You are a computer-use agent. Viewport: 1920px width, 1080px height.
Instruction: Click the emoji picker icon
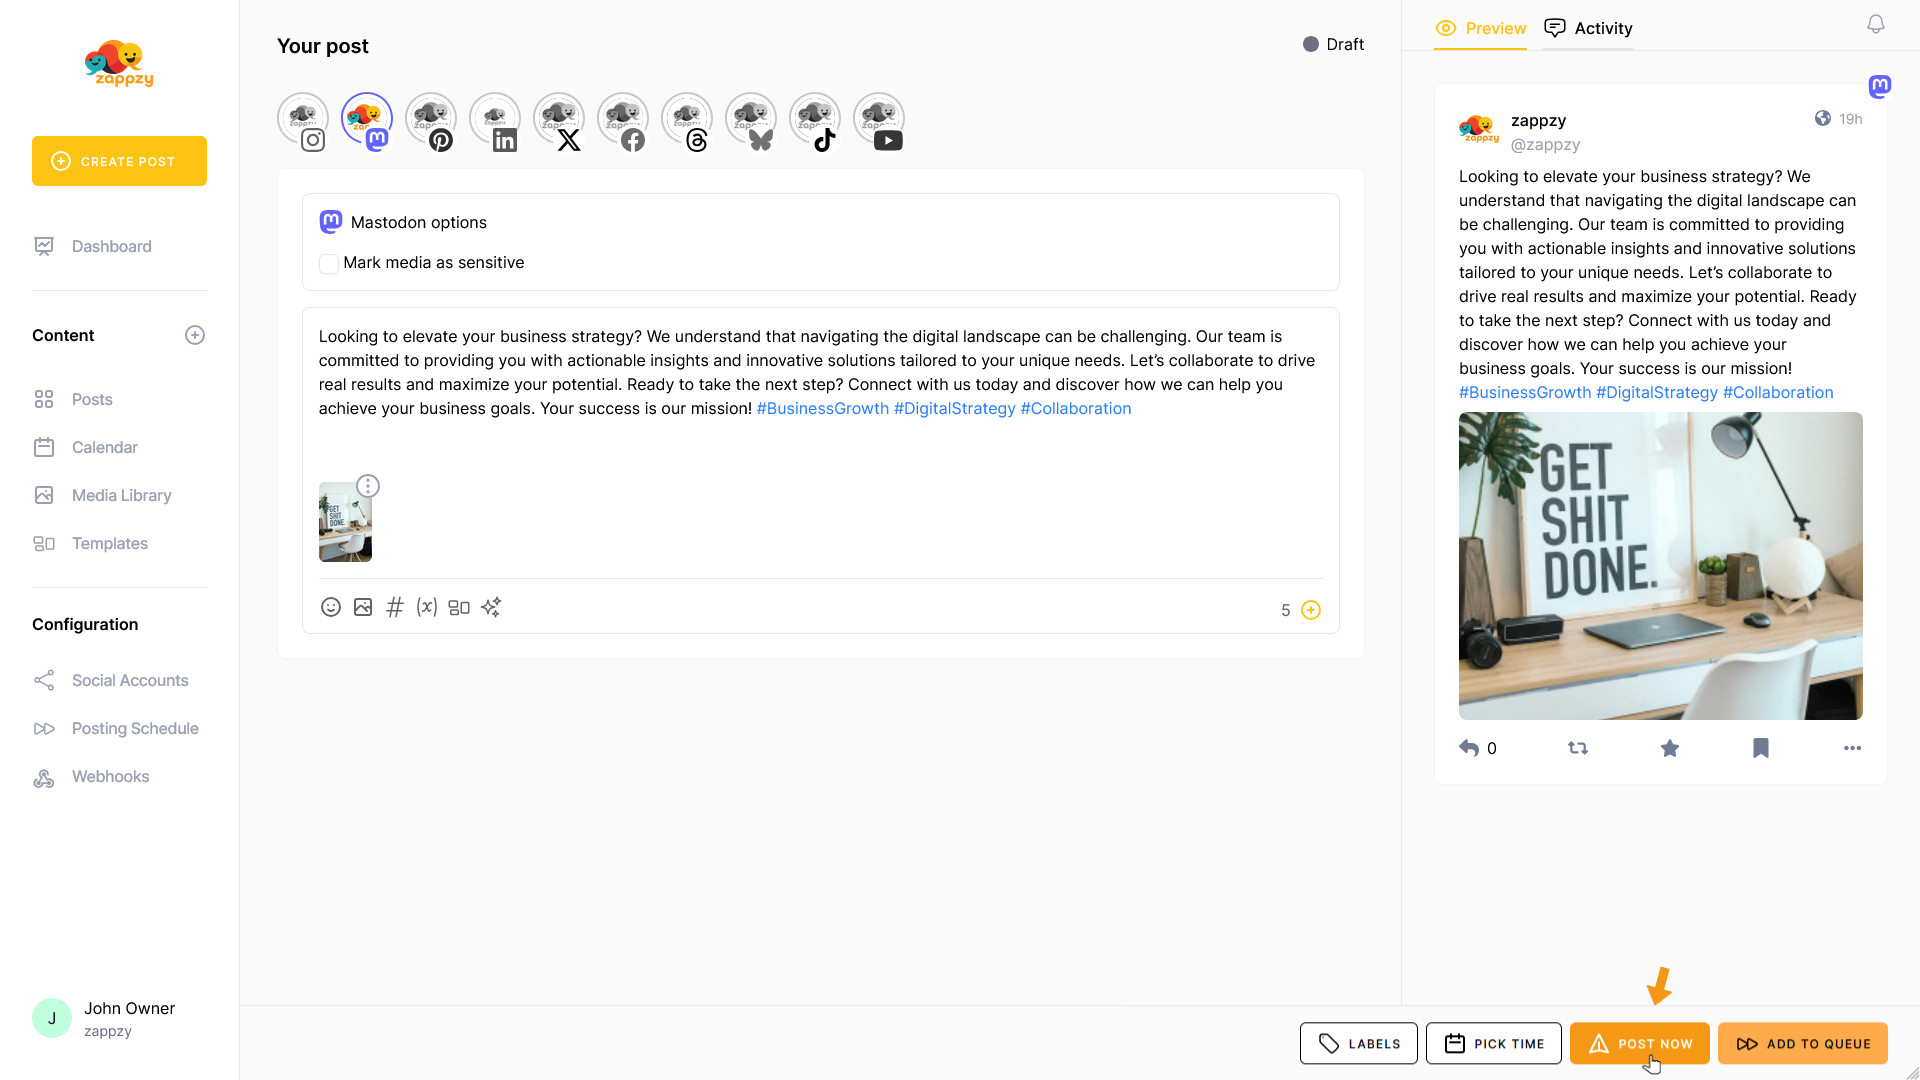[x=330, y=607]
